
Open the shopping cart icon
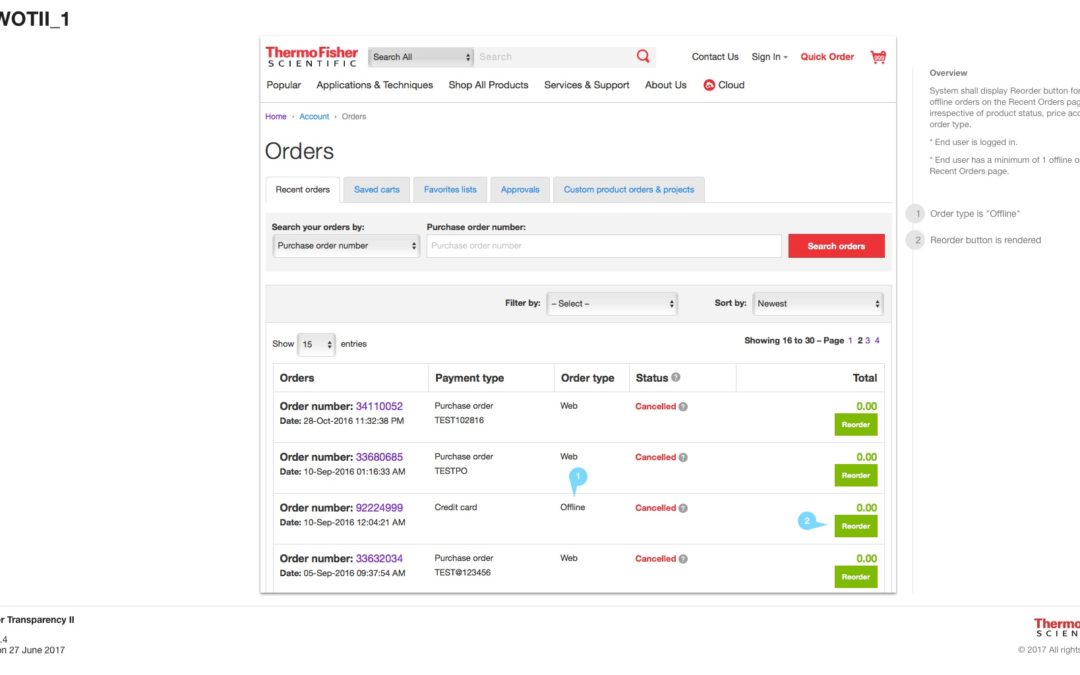pyautogui.click(x=877, y=57)
